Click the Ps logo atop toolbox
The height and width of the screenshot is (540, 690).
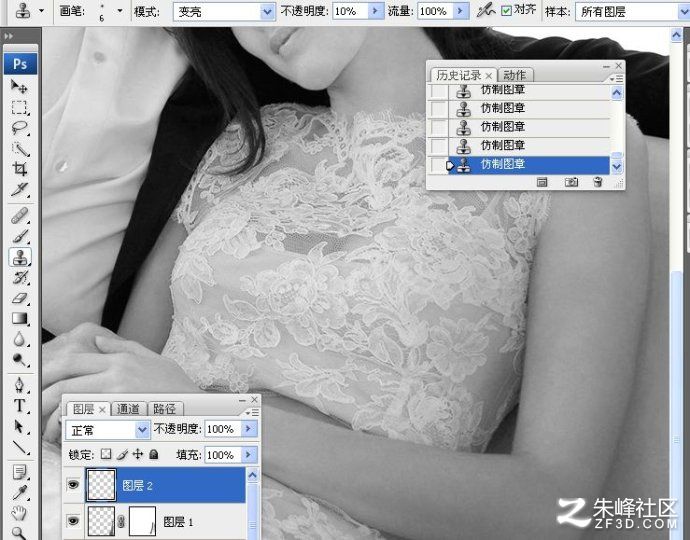(x=20, y=64)
